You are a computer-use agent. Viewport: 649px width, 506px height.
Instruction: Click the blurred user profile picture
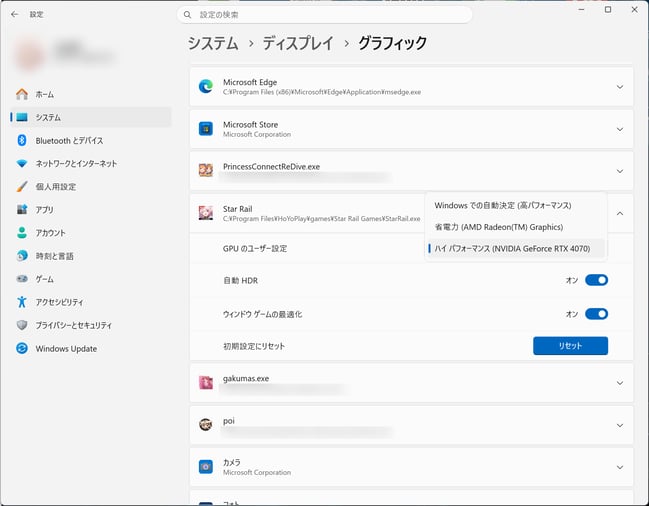(30, 54)
